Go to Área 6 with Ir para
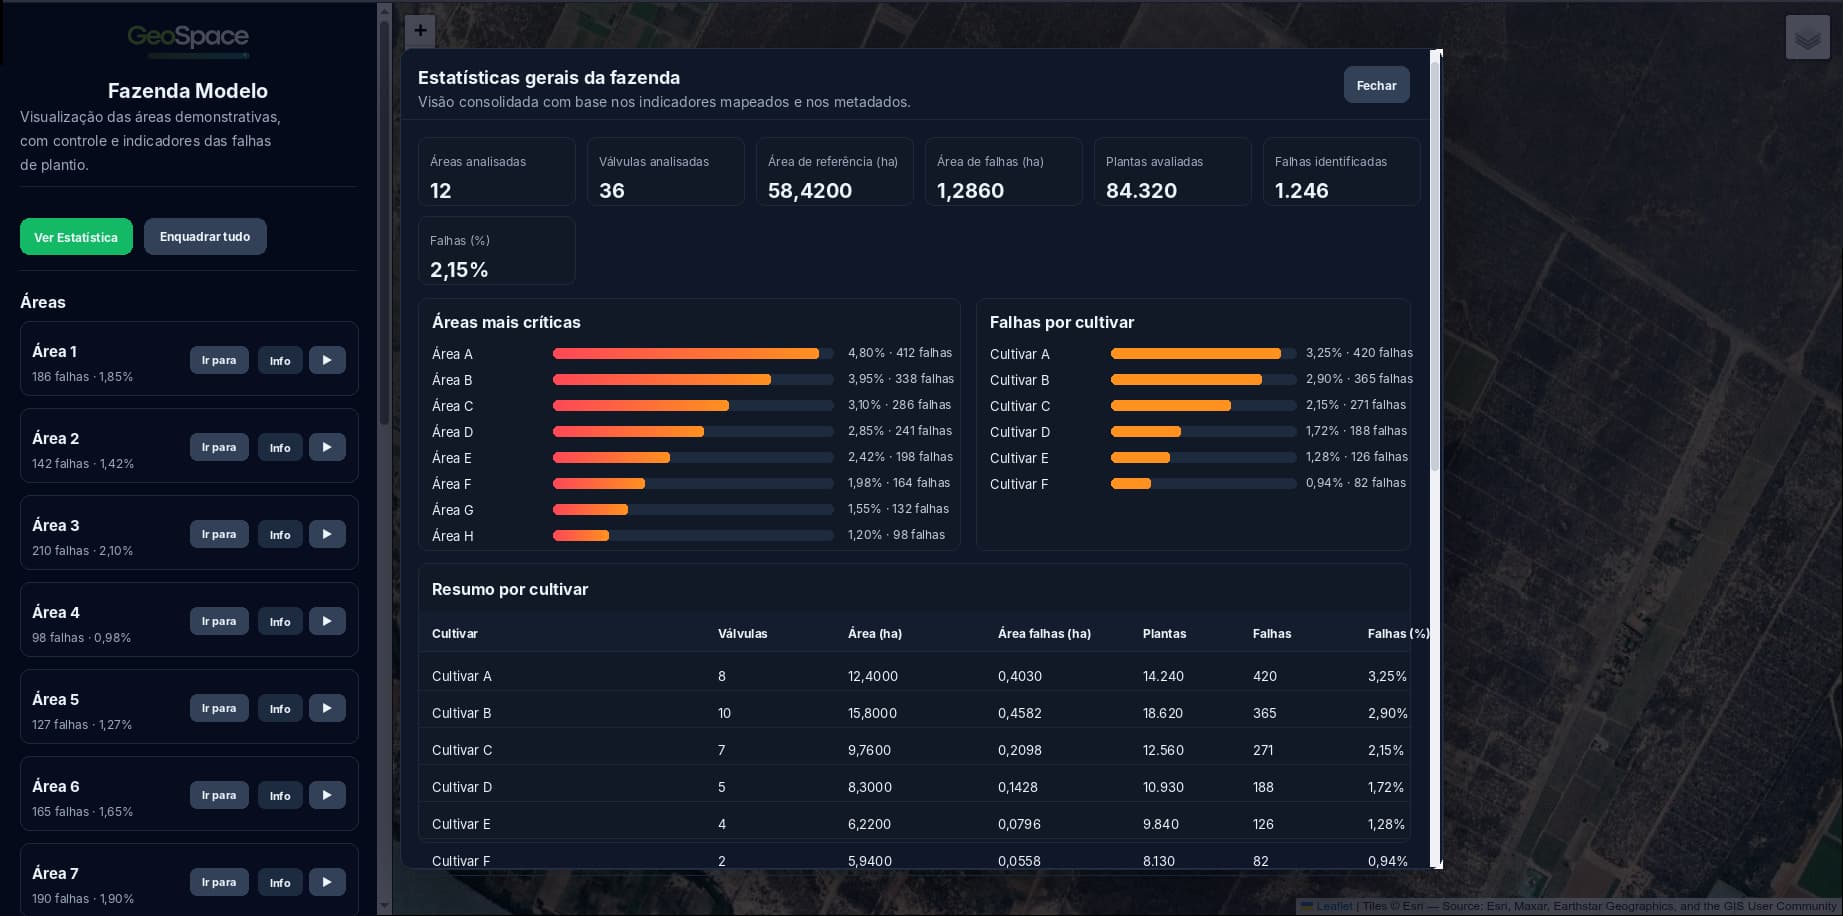Screen dimensions: 1843x916 (x=219, y=795)
